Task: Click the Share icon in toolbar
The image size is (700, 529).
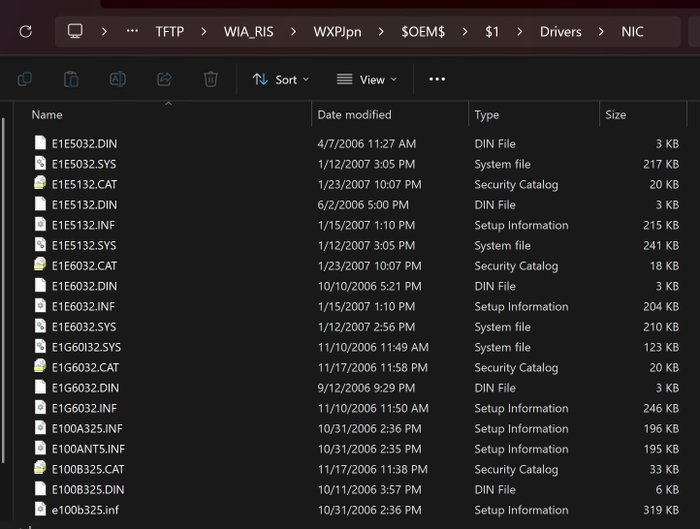Action: (164, 79)
